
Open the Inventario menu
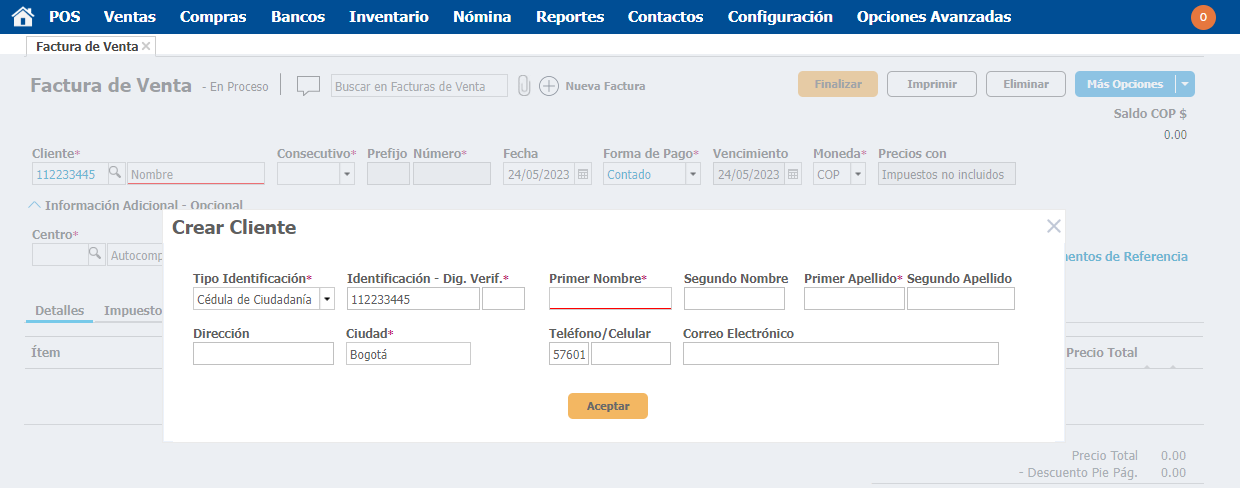[x=391, y=17]
